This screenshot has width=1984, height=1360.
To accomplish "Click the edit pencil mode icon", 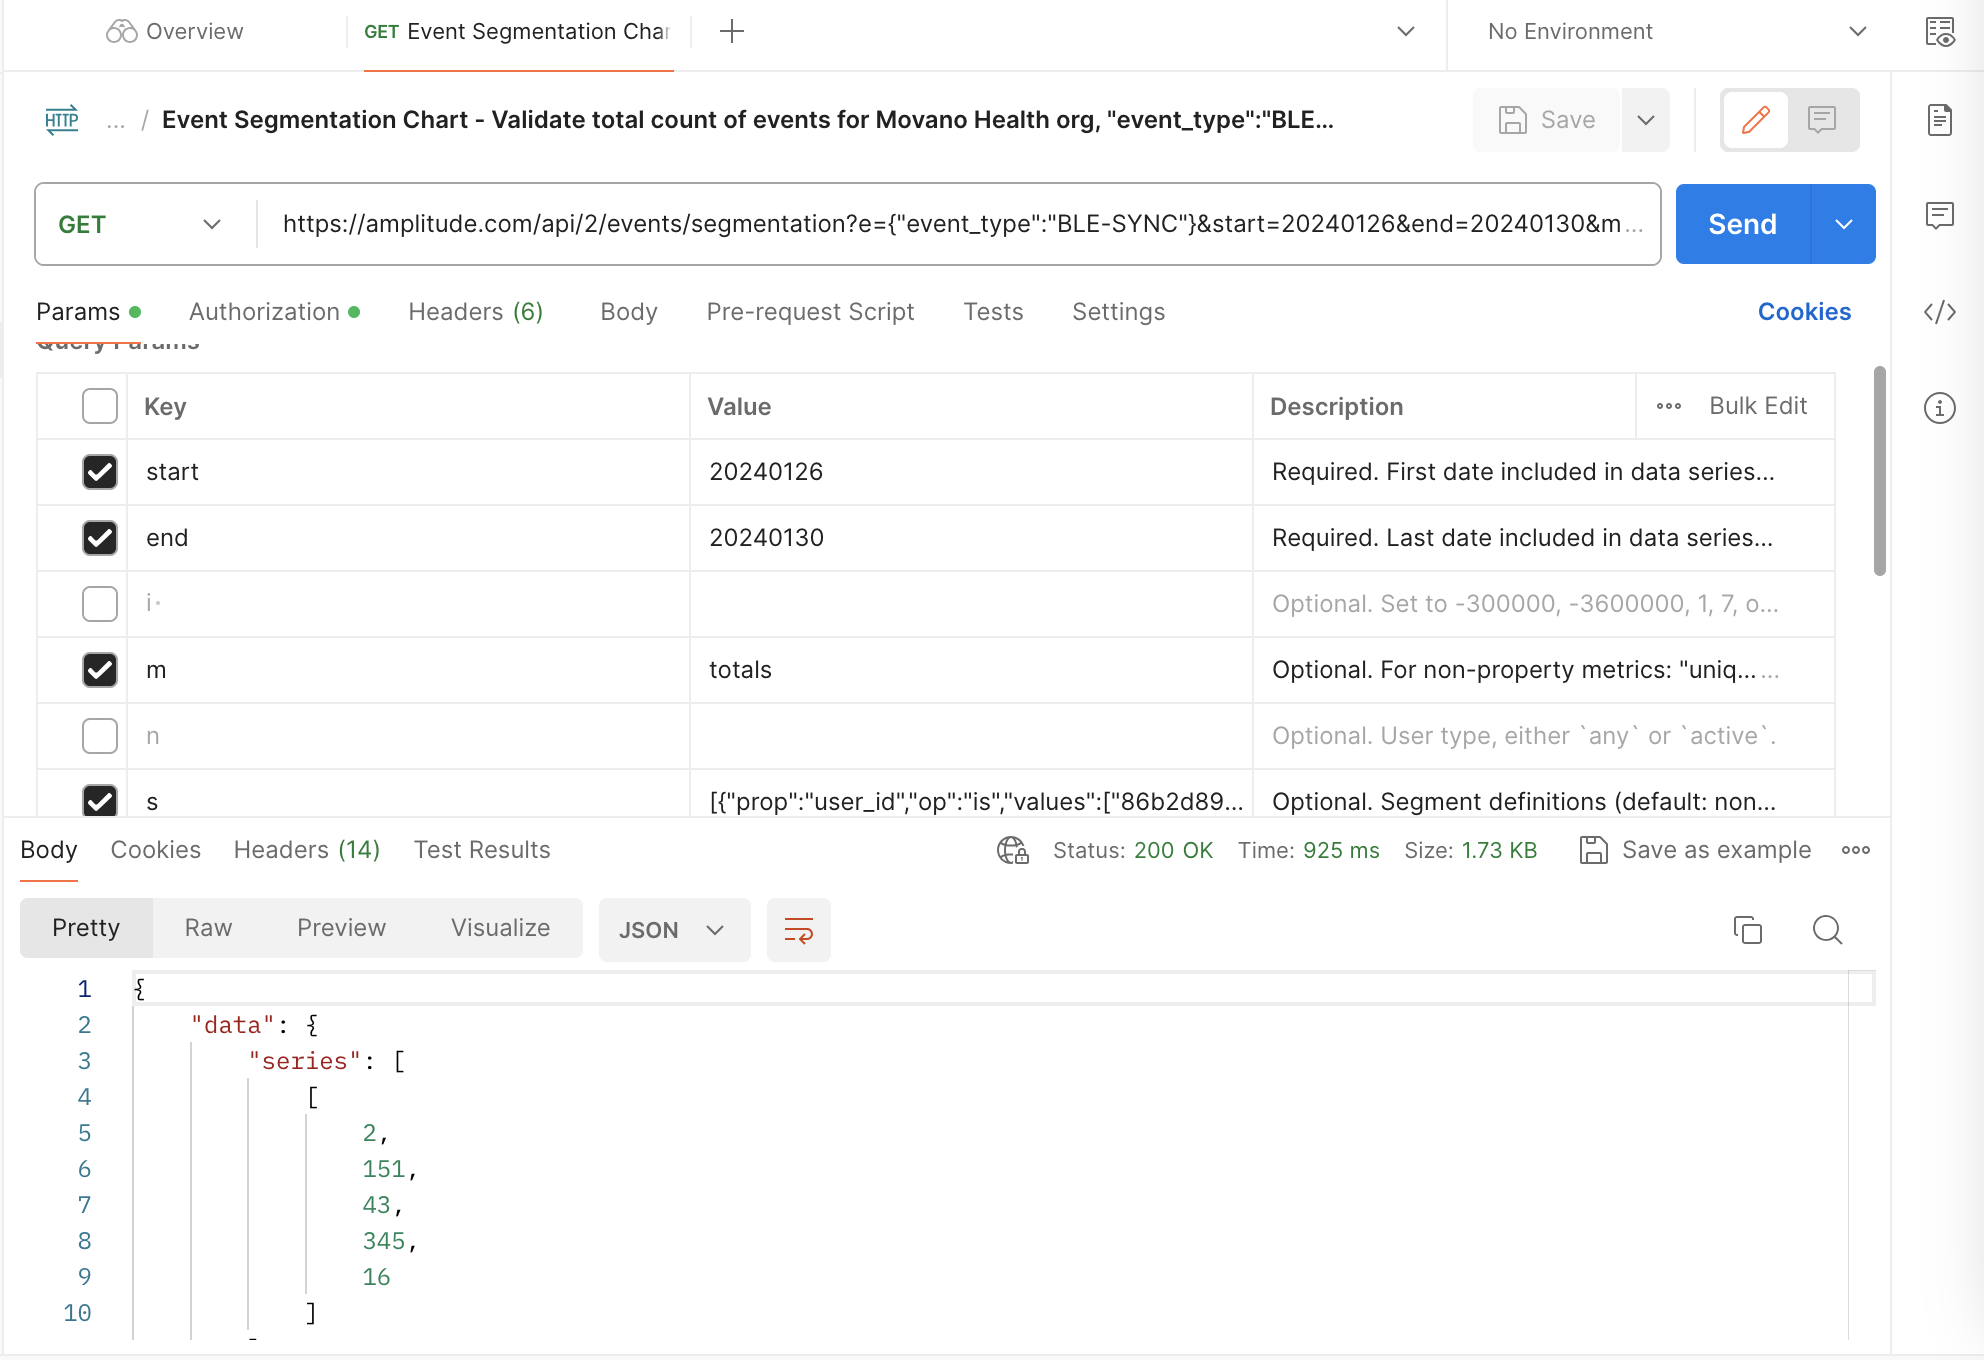I will [x=1756, y=120].
